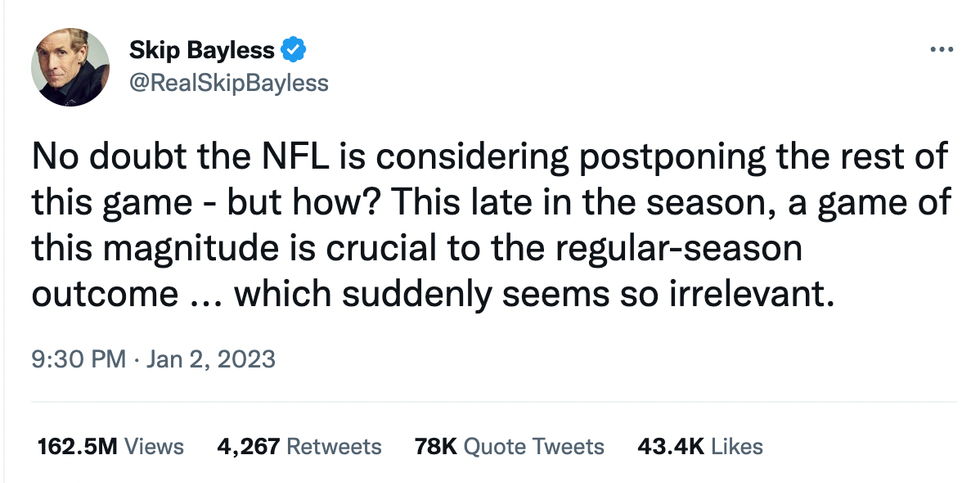Click the 4,267 retweet count number
The height and width of the screenshot is (483, 980).
[249, 446]
